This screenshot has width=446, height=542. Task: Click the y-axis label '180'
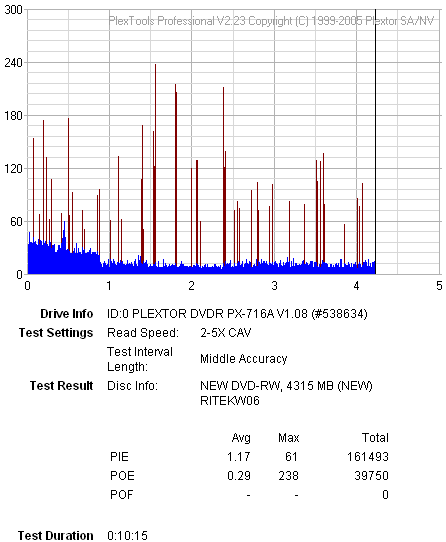tap(13, 116)
